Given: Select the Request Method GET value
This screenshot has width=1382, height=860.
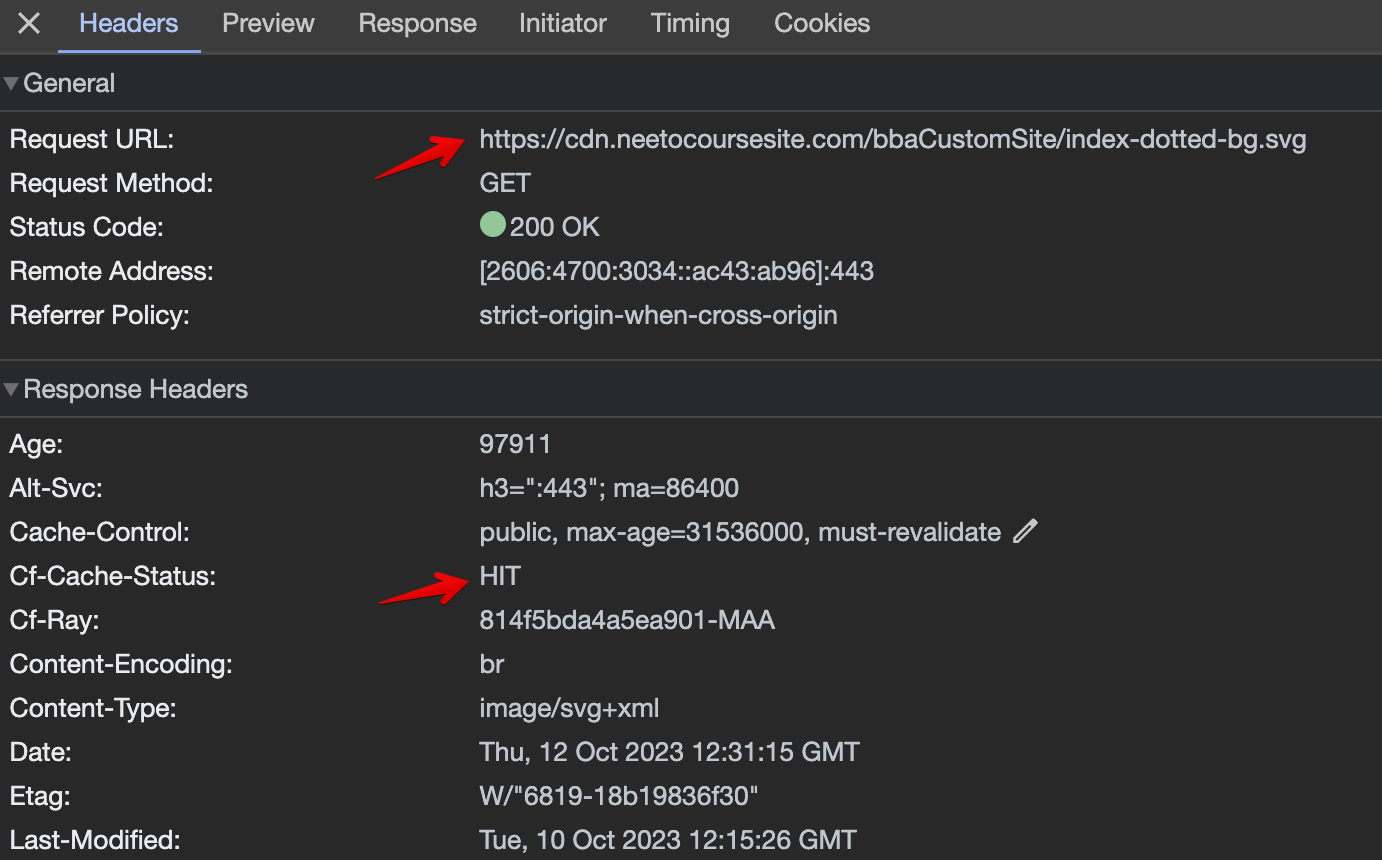Looking at the screenshot, I should 504,182.
